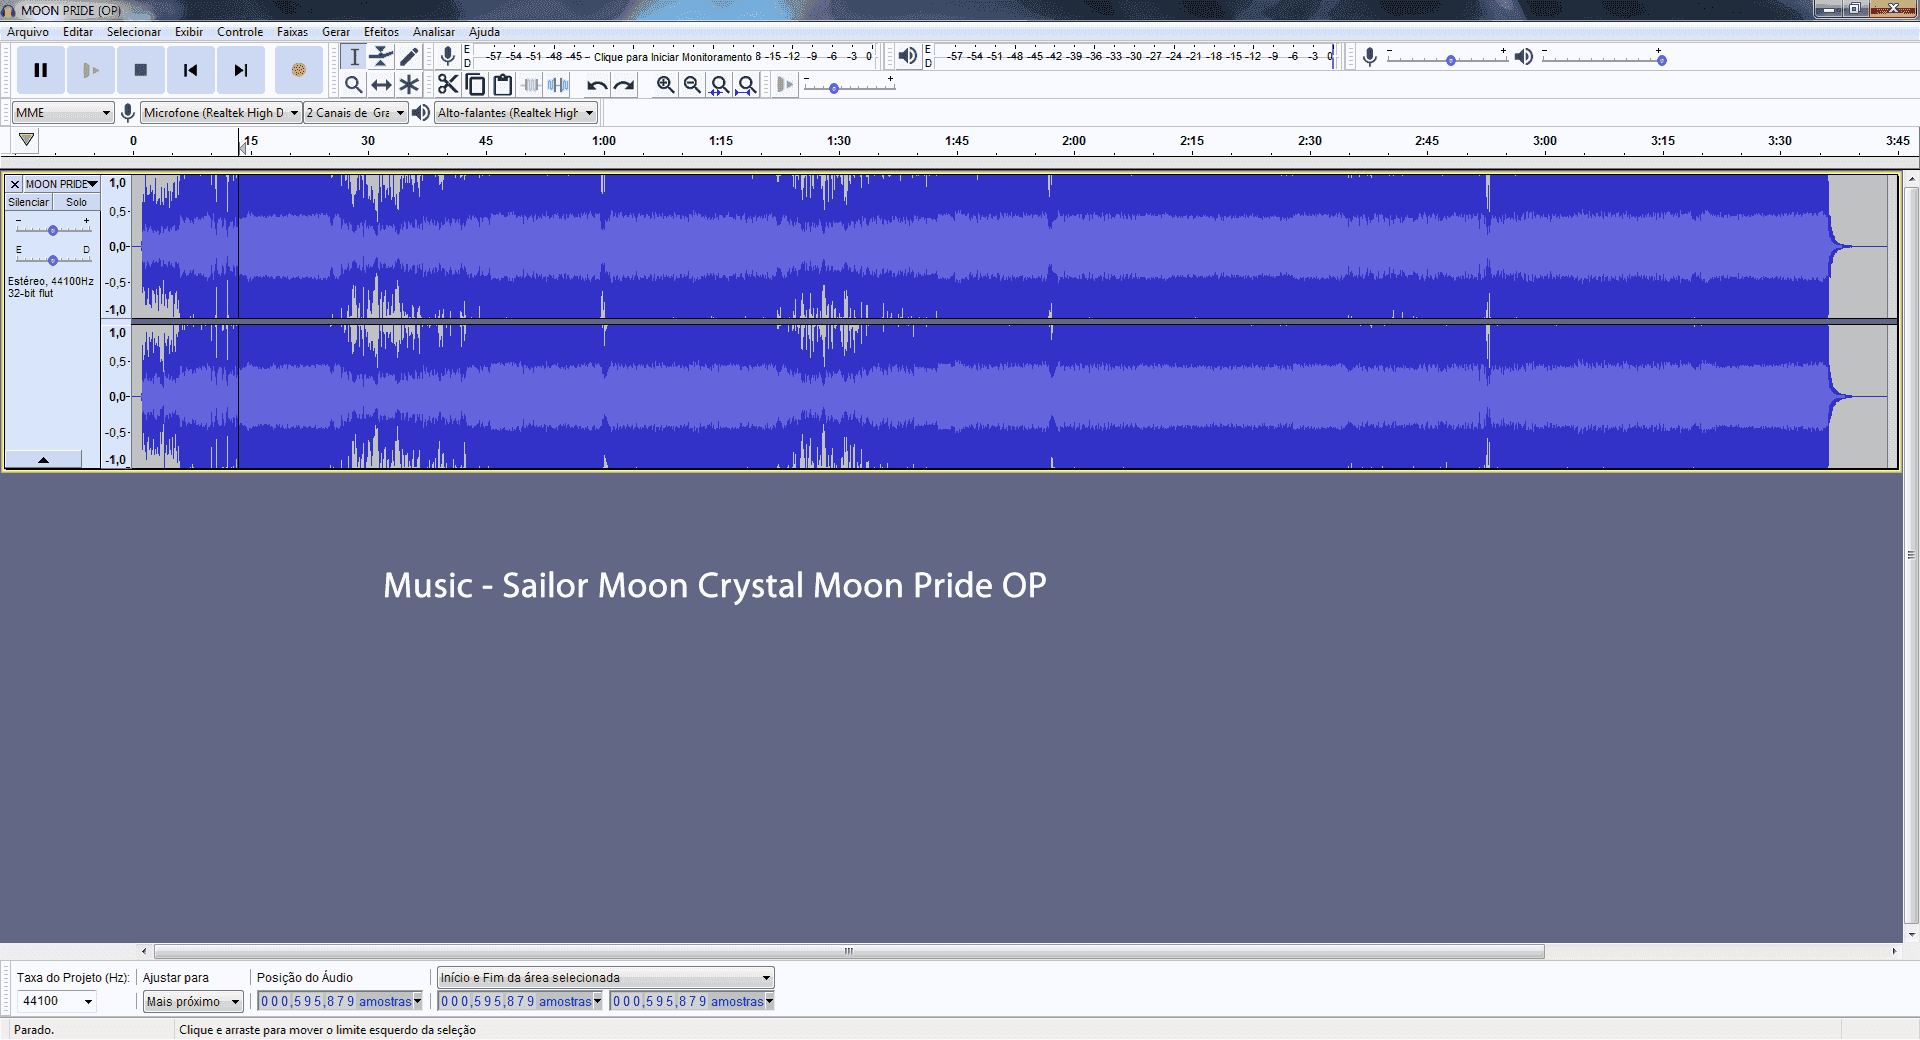Select the Selection (I-beam) tool
Screen dimensions: 1920x1040
click(x=354, y=57)
